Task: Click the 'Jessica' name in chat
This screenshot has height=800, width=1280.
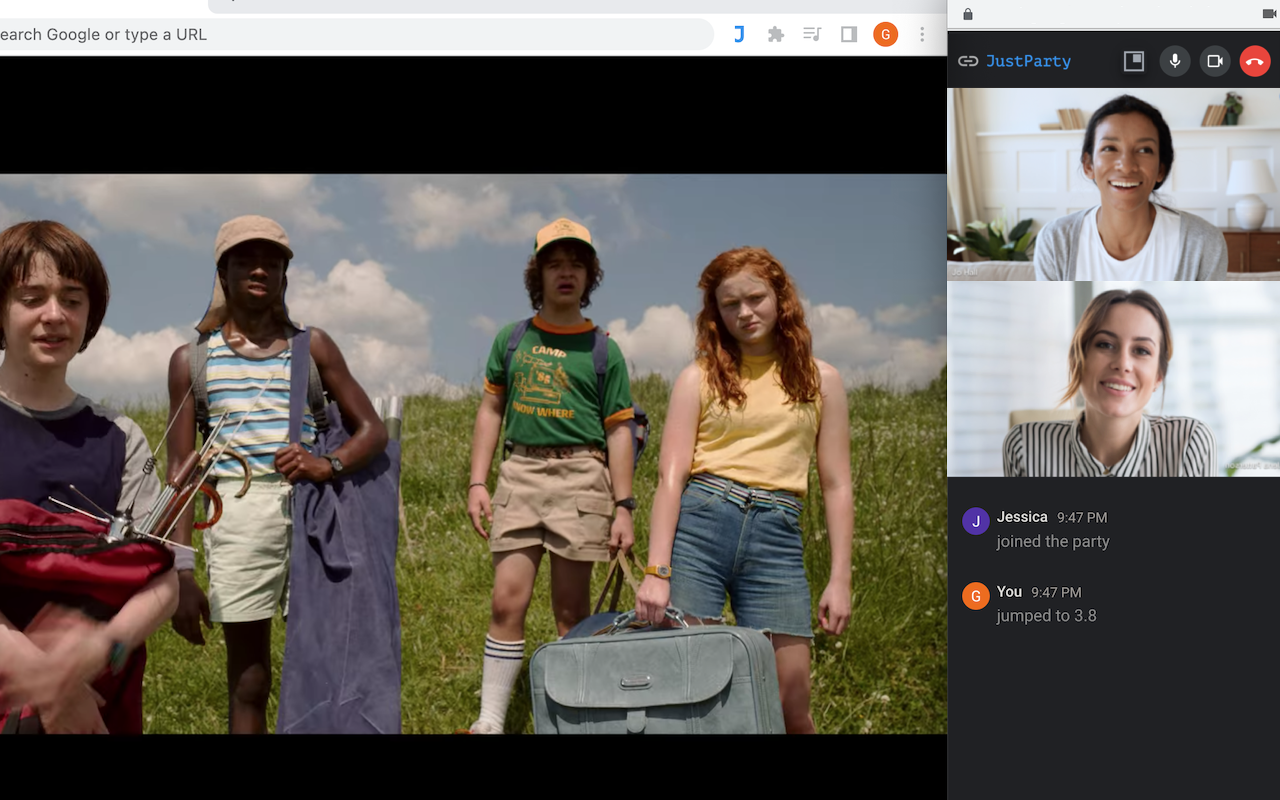Action: [1022, 517]
